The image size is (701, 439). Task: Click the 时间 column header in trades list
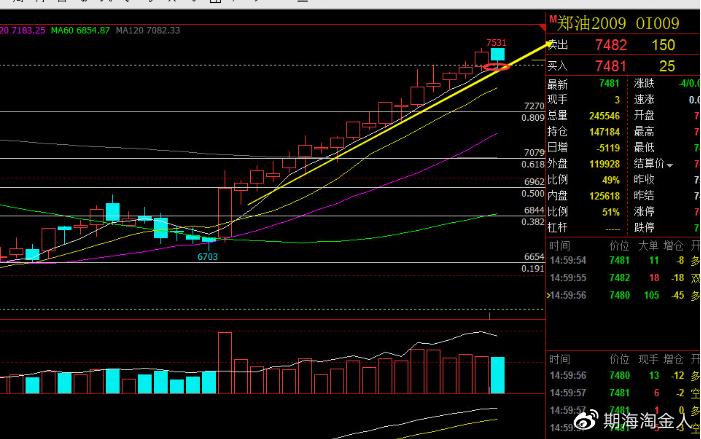(558, 244)
